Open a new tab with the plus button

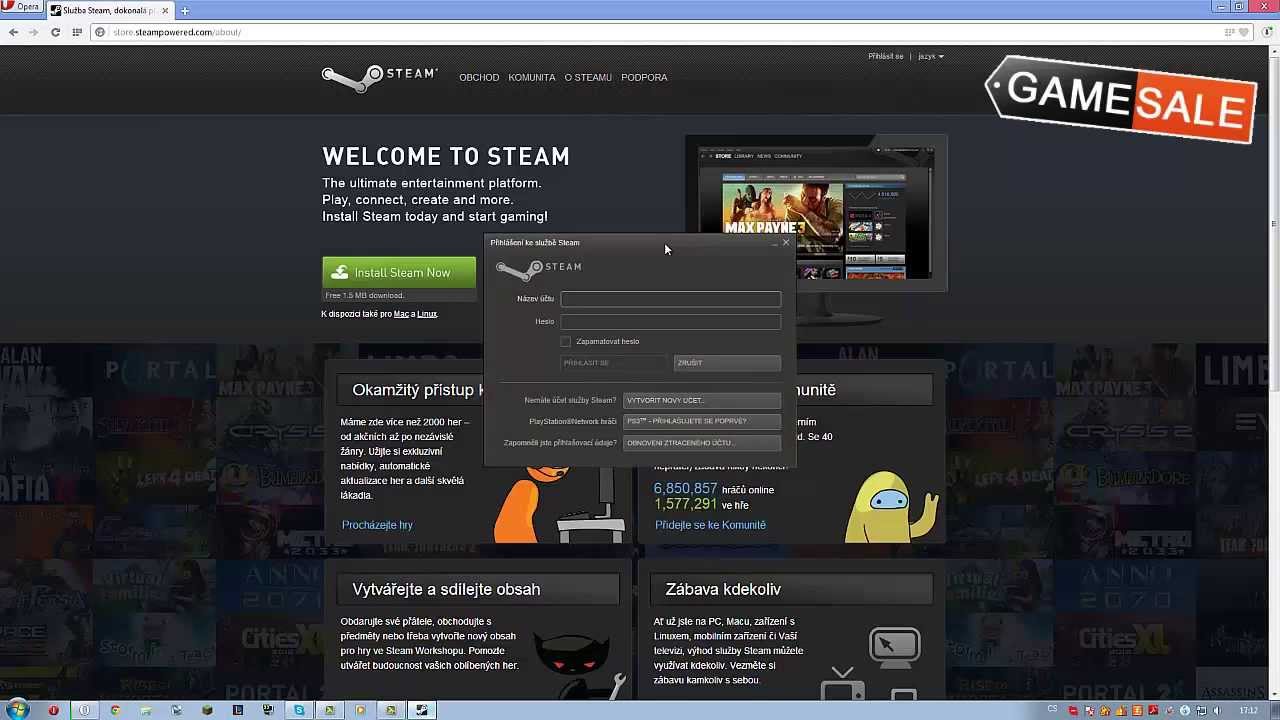point(185,10)
